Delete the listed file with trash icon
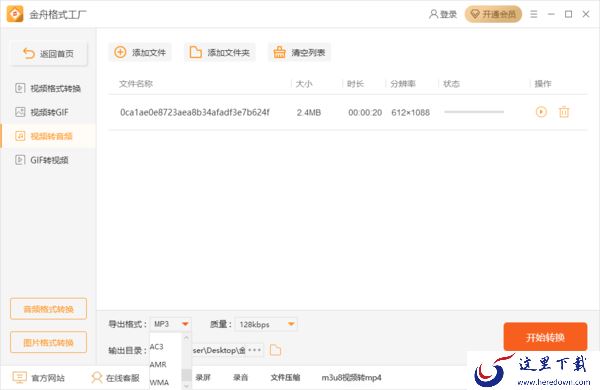This screenshot has width=600, height=390. 564,112
